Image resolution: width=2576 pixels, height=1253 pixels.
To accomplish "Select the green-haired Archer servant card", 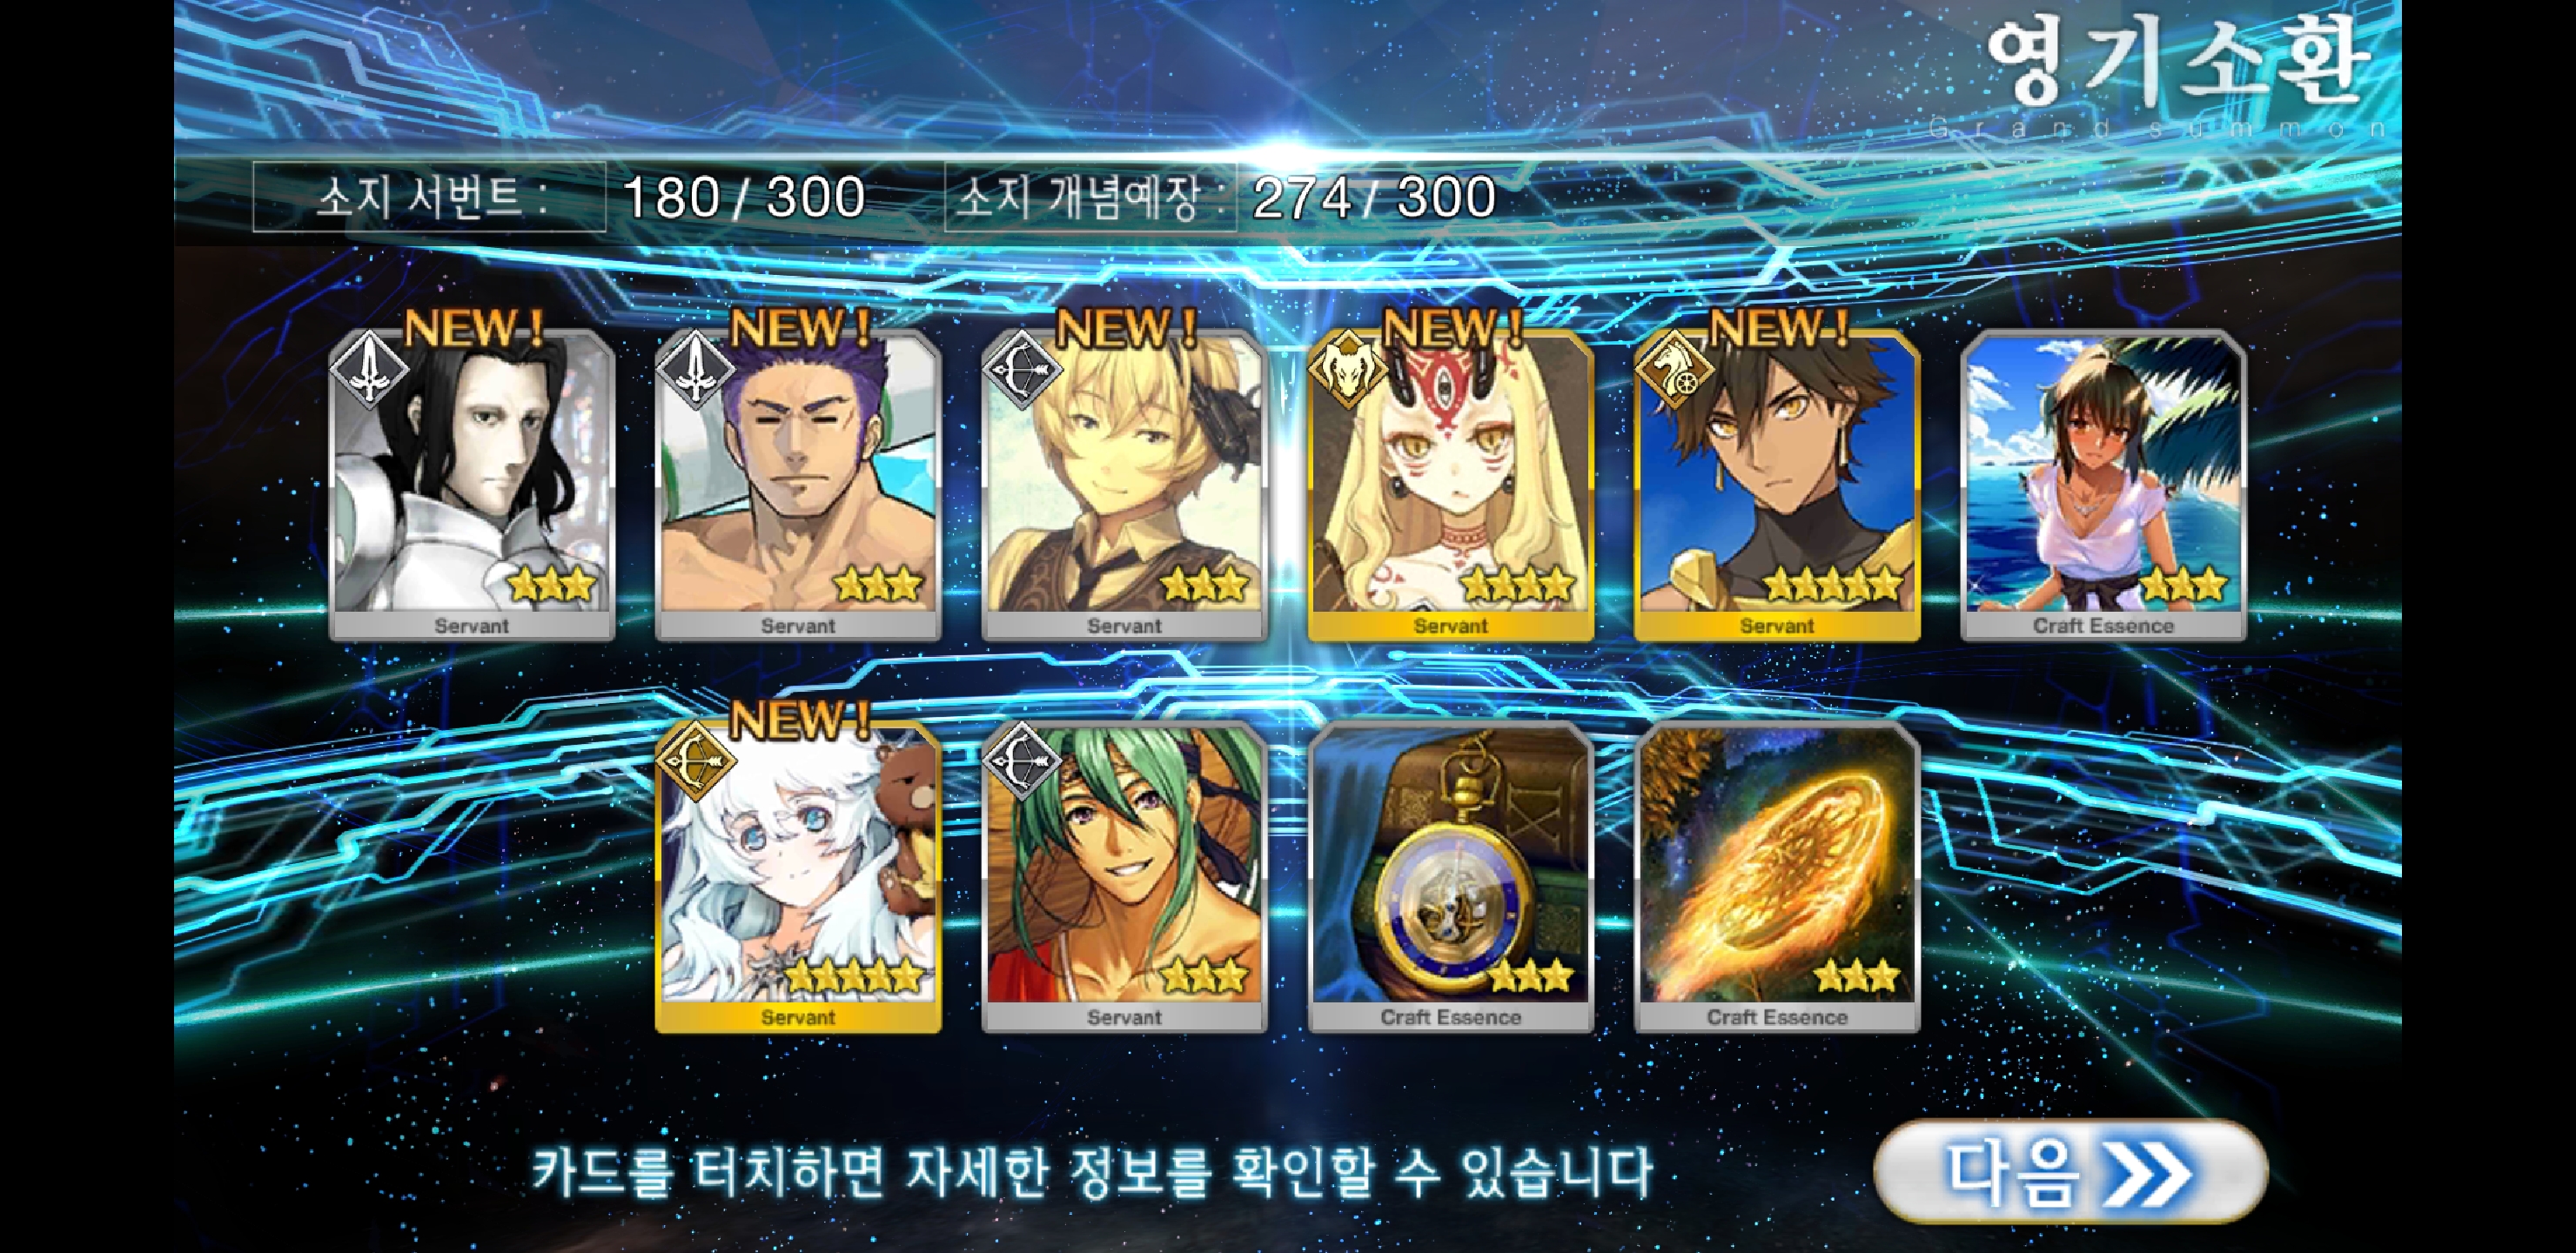I will click(1124, 878).
